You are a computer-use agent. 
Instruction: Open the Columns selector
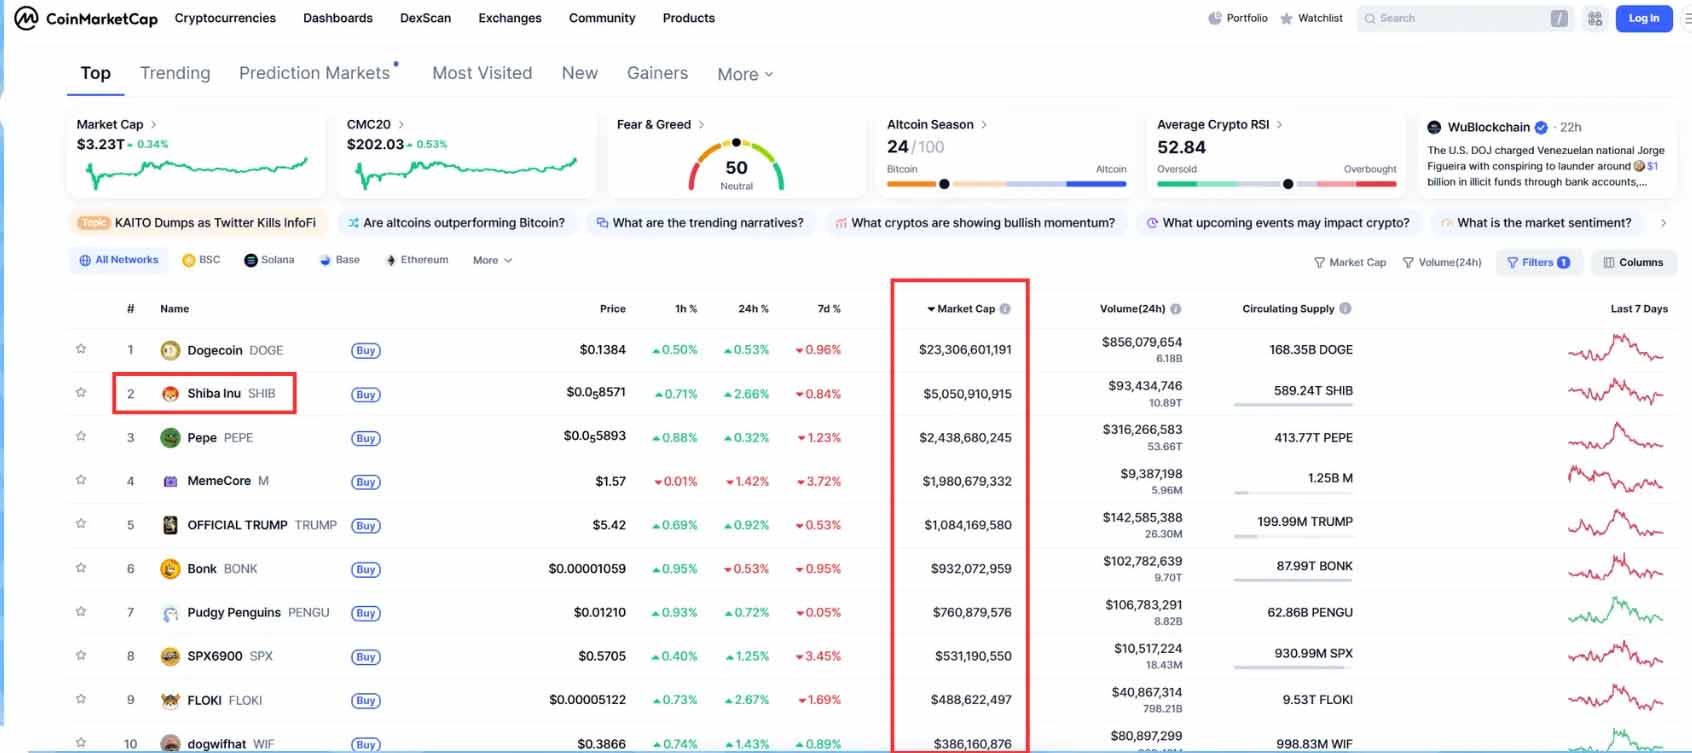pyautogui.click(x=1633, y=262)
